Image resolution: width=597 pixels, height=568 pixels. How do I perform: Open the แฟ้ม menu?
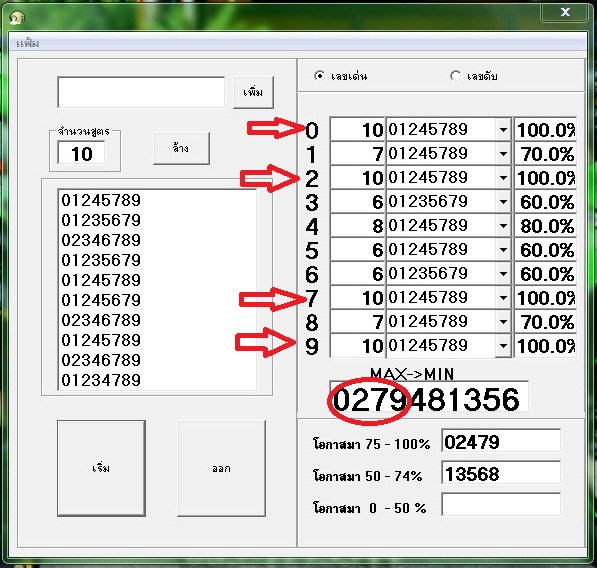(x=27, y=43)
